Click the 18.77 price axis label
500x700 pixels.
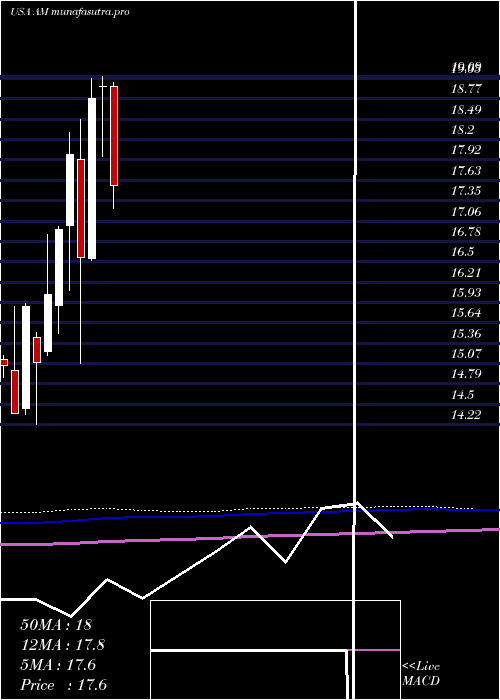pyautogui.click(x=466, y=89)
